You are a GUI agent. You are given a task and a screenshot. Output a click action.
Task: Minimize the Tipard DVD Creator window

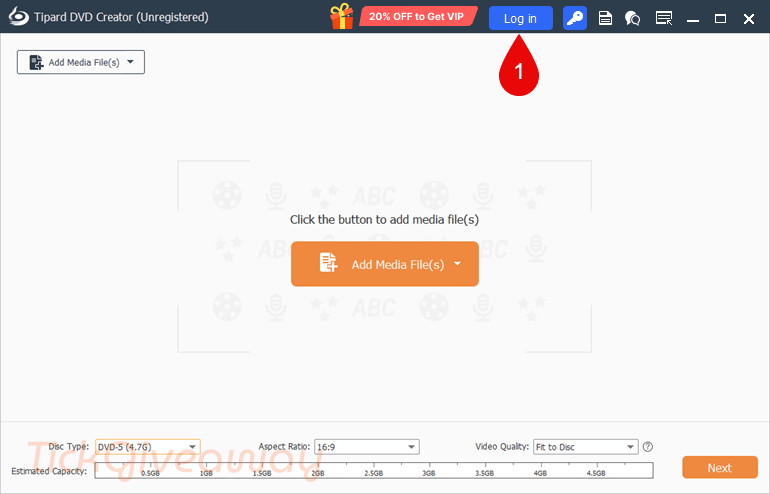coord(693,20)
